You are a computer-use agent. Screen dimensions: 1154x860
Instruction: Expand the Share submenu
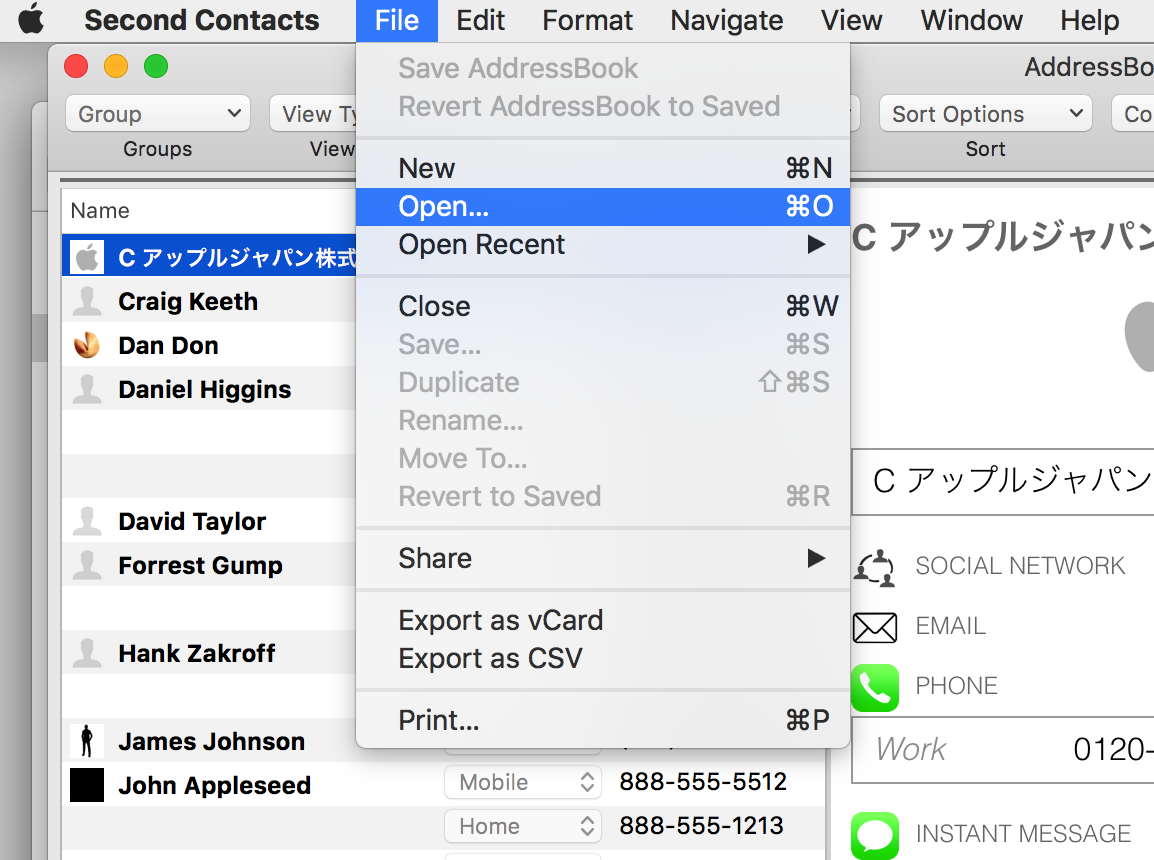pyautogui.click(x=603, y=558)
